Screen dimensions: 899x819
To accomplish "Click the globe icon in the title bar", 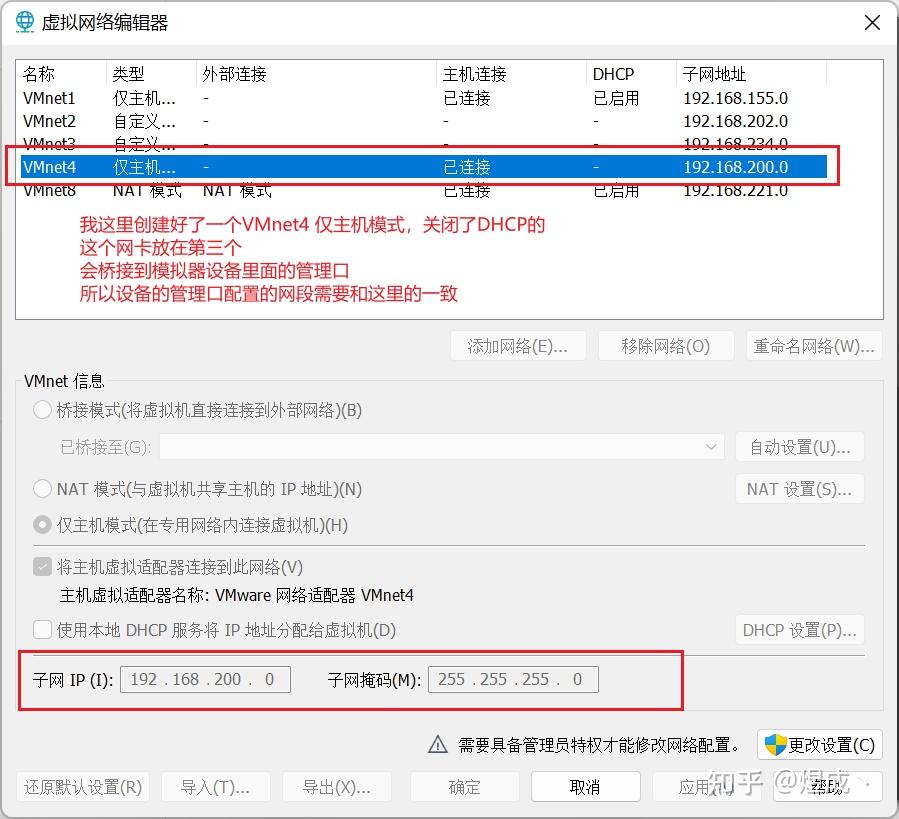I will (23, 22).
